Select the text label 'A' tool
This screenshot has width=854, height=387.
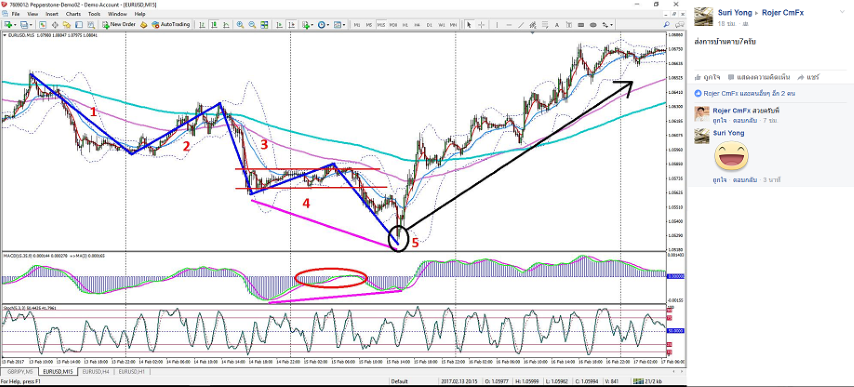(x=557, y=24)
